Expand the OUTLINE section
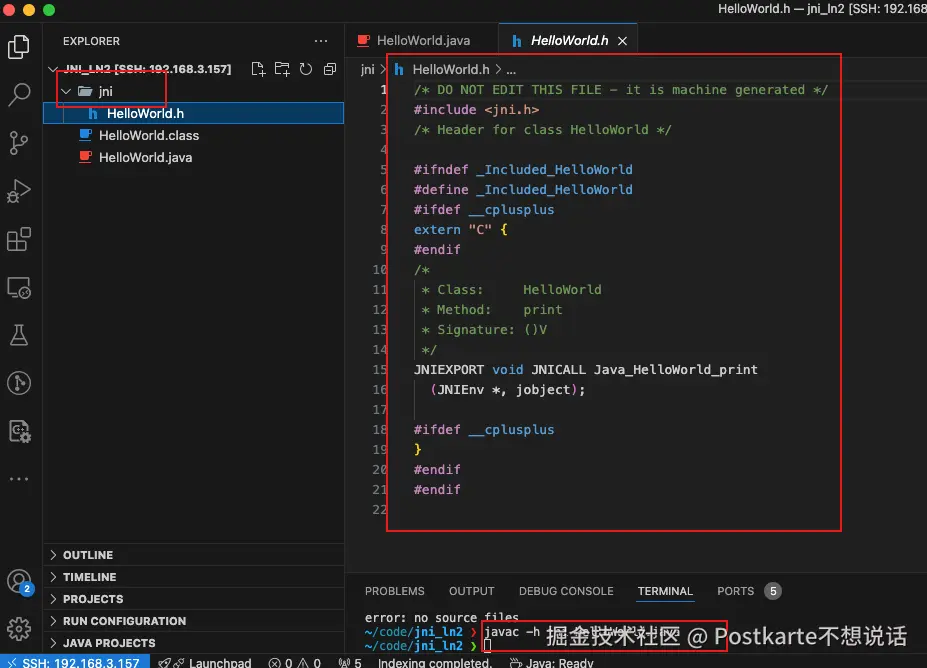 click(88, 555)
